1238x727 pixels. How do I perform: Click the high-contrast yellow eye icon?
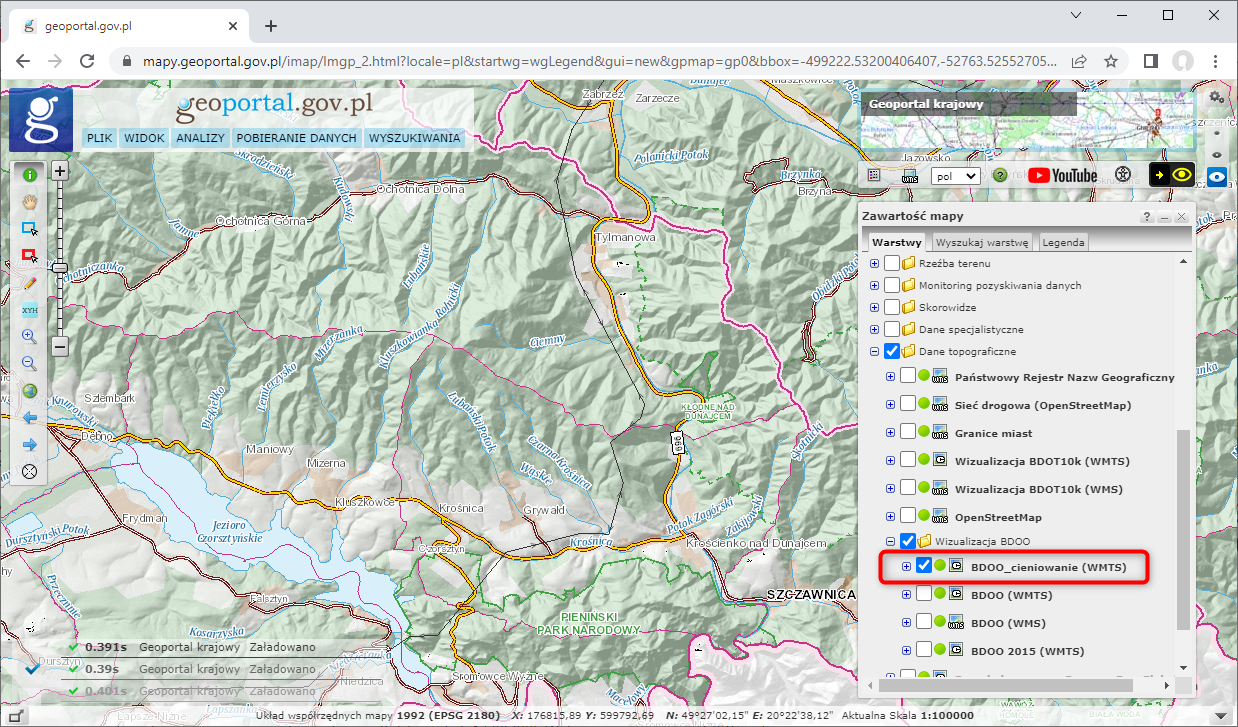pyautogui.click(x=1172, y=175)
